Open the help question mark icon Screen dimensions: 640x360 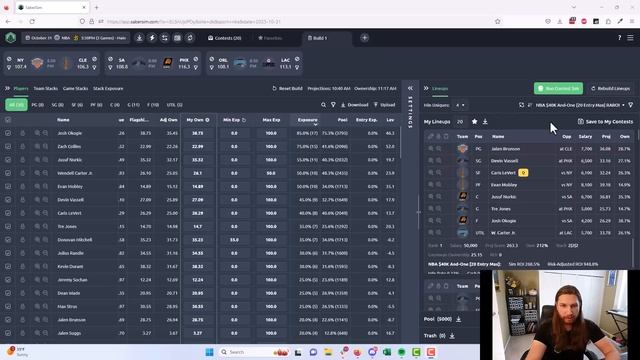pos(619,38)
